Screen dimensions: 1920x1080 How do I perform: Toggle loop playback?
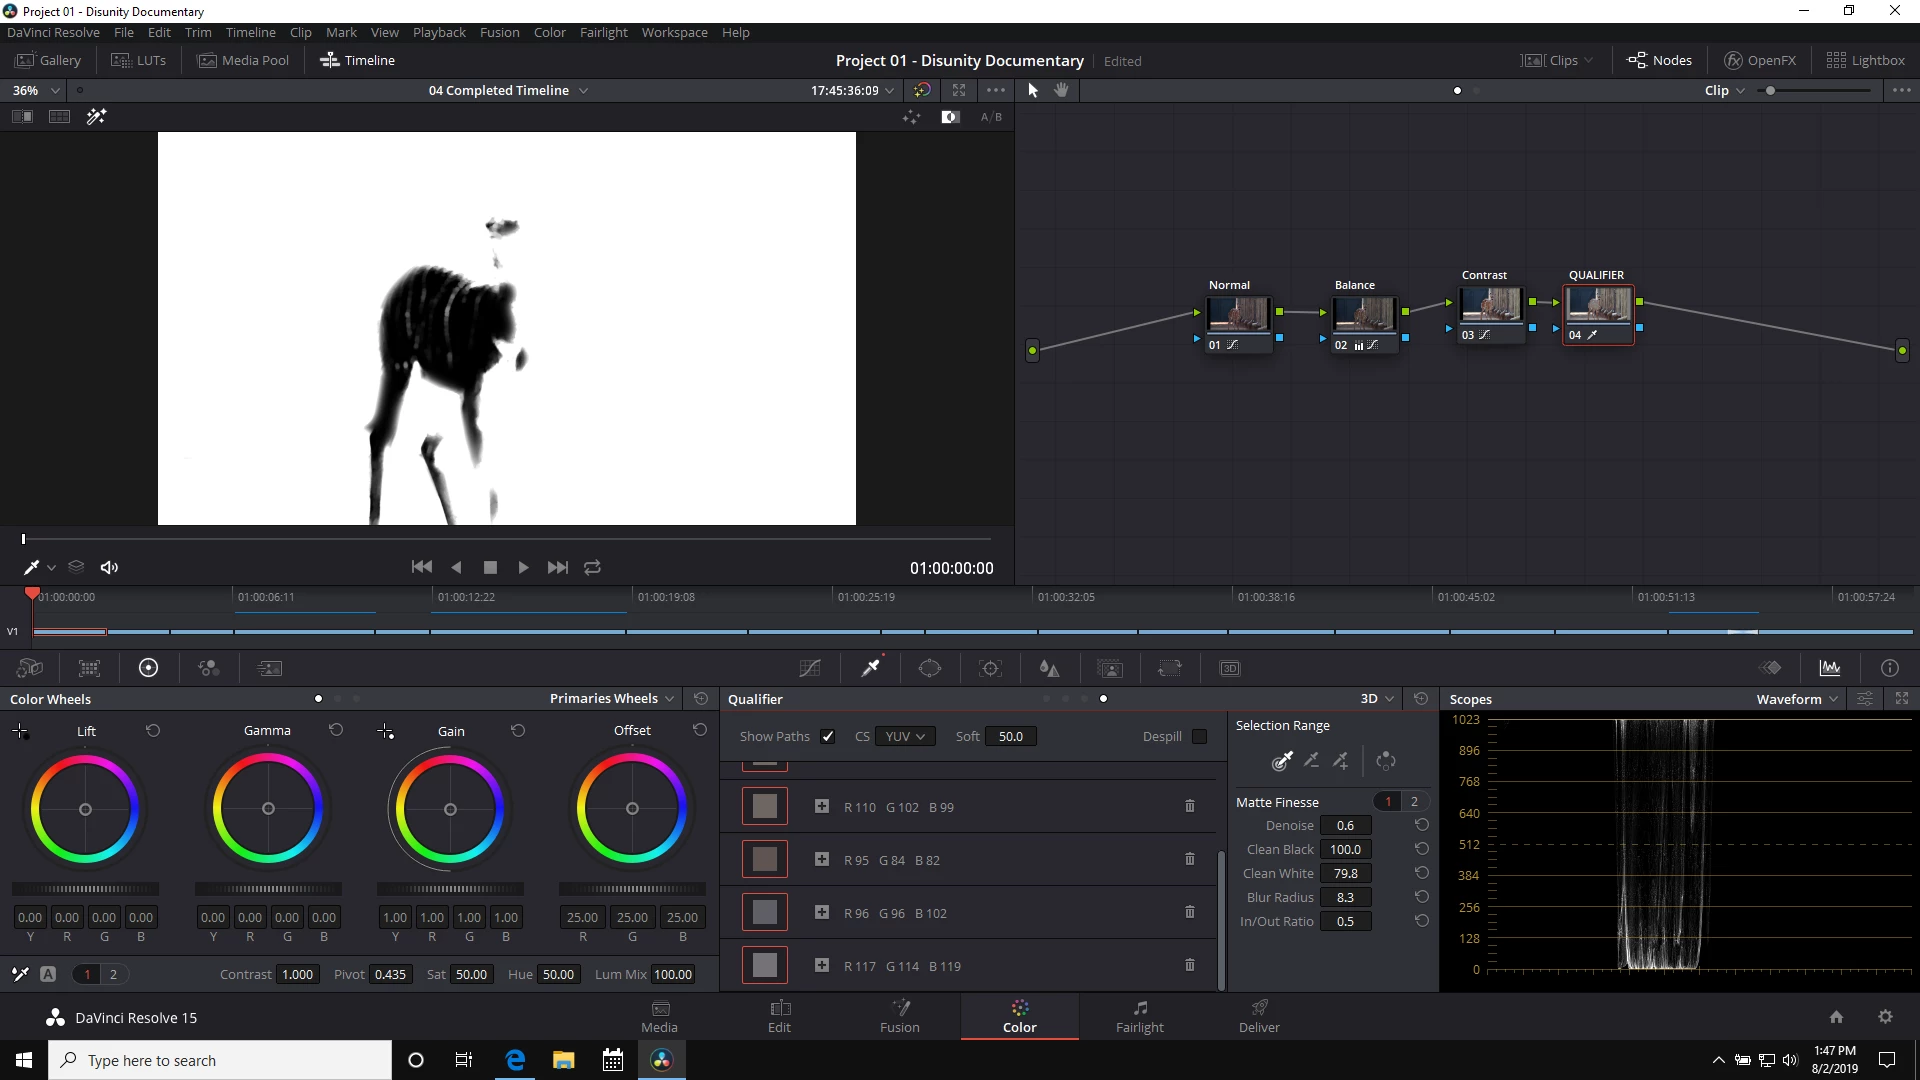point(592,567)
